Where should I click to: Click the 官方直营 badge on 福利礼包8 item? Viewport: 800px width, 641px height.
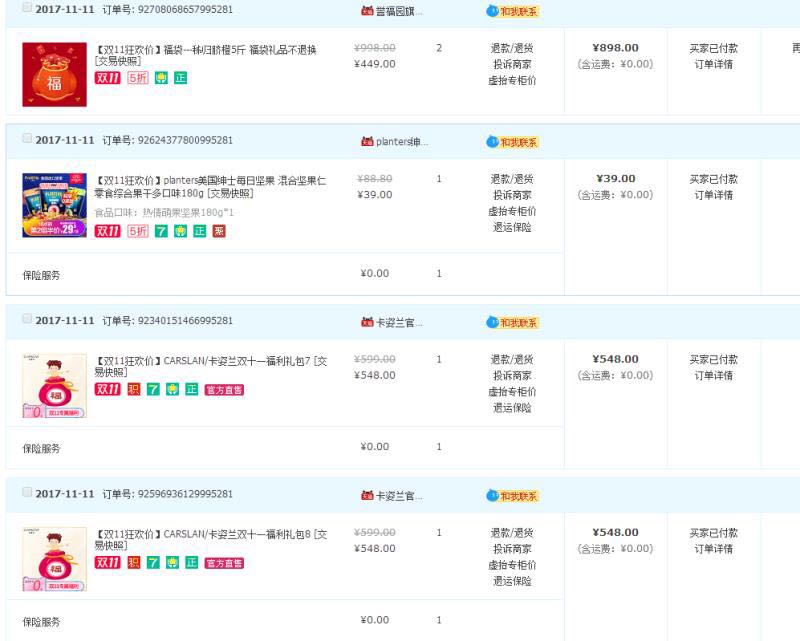[x=225, y=563]
